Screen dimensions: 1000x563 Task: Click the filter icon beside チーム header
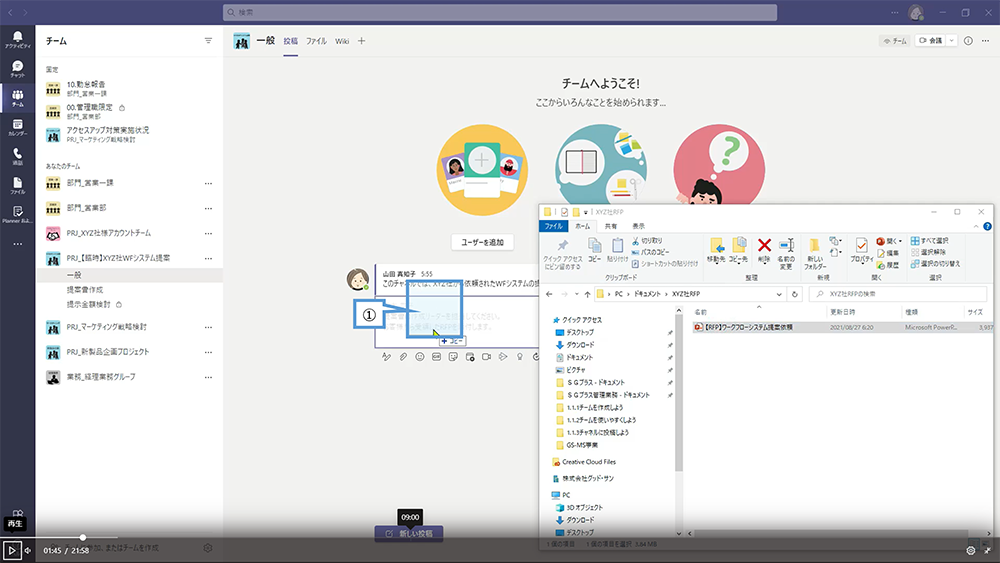click(208, 41)
